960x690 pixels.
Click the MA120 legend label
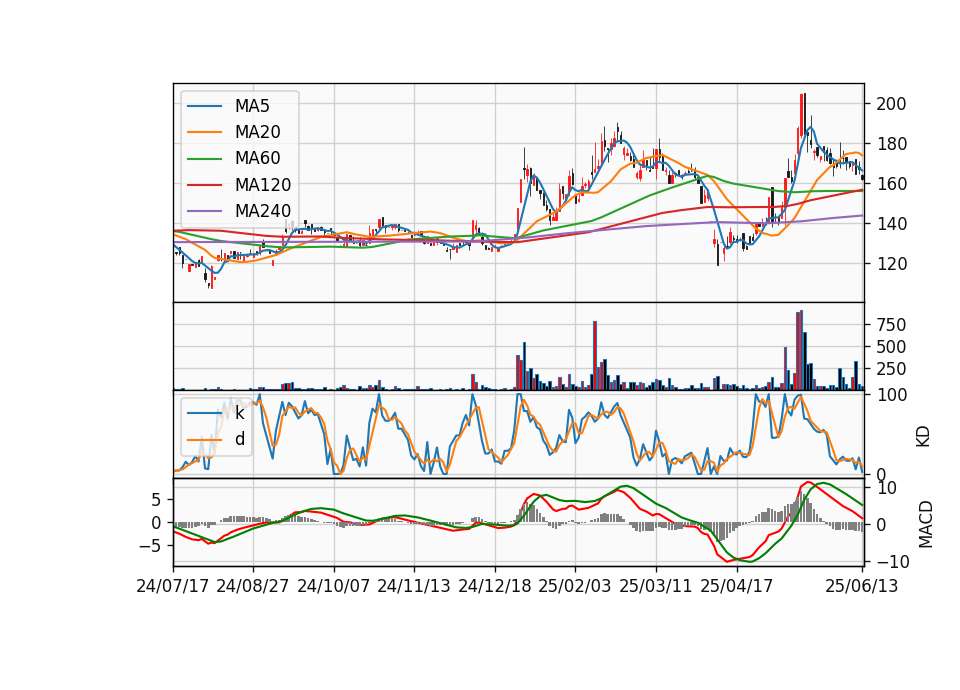[x=263, y=185]
